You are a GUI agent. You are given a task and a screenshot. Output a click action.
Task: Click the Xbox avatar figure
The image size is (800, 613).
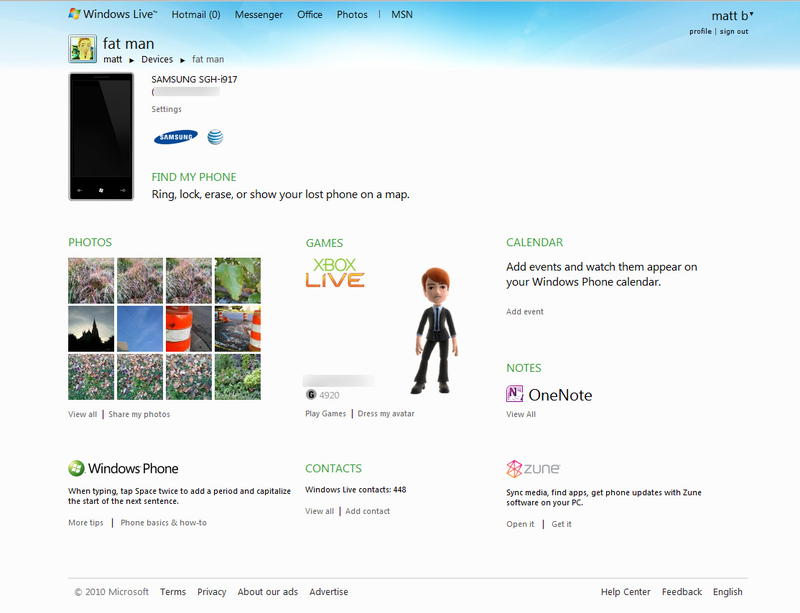click(x=435, y=330)
